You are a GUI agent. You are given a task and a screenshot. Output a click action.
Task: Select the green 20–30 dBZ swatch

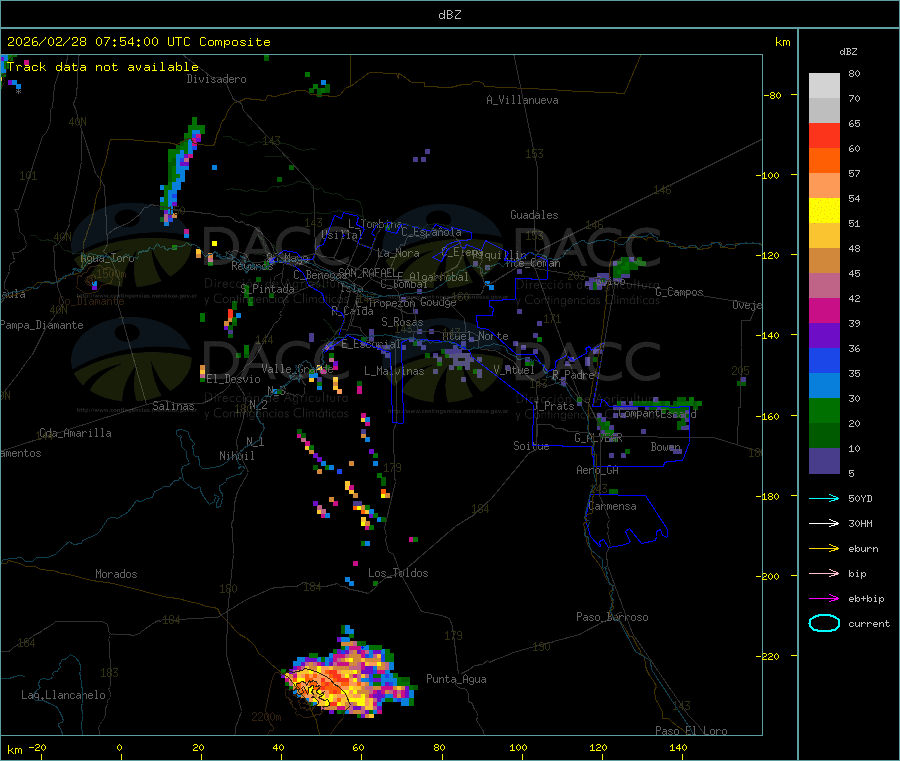click(x=824, y=410)
